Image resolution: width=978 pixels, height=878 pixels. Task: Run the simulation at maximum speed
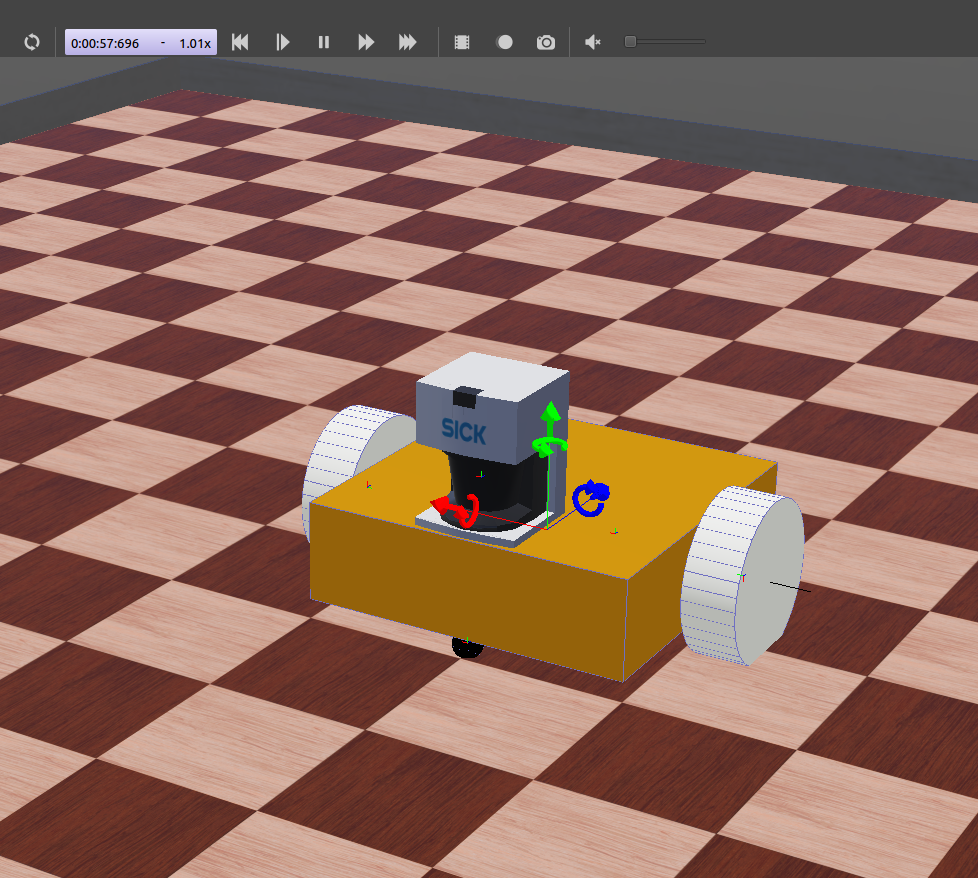point(407,42)
